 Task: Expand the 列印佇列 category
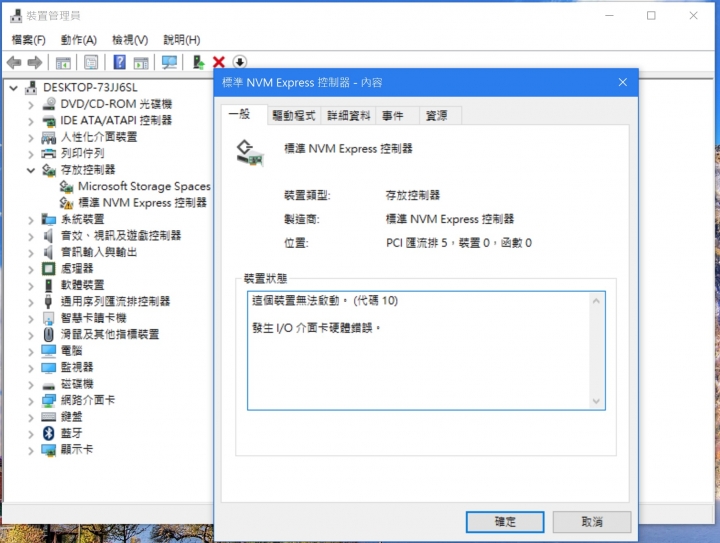coord(31,154)
